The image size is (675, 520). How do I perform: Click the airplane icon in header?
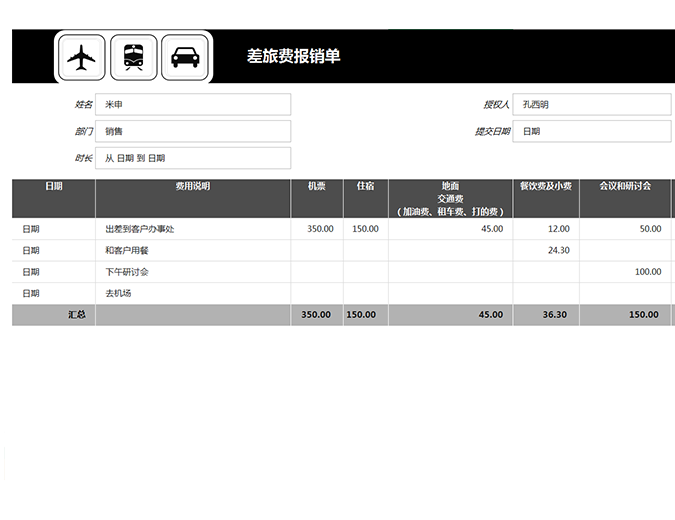click(81, 57)
